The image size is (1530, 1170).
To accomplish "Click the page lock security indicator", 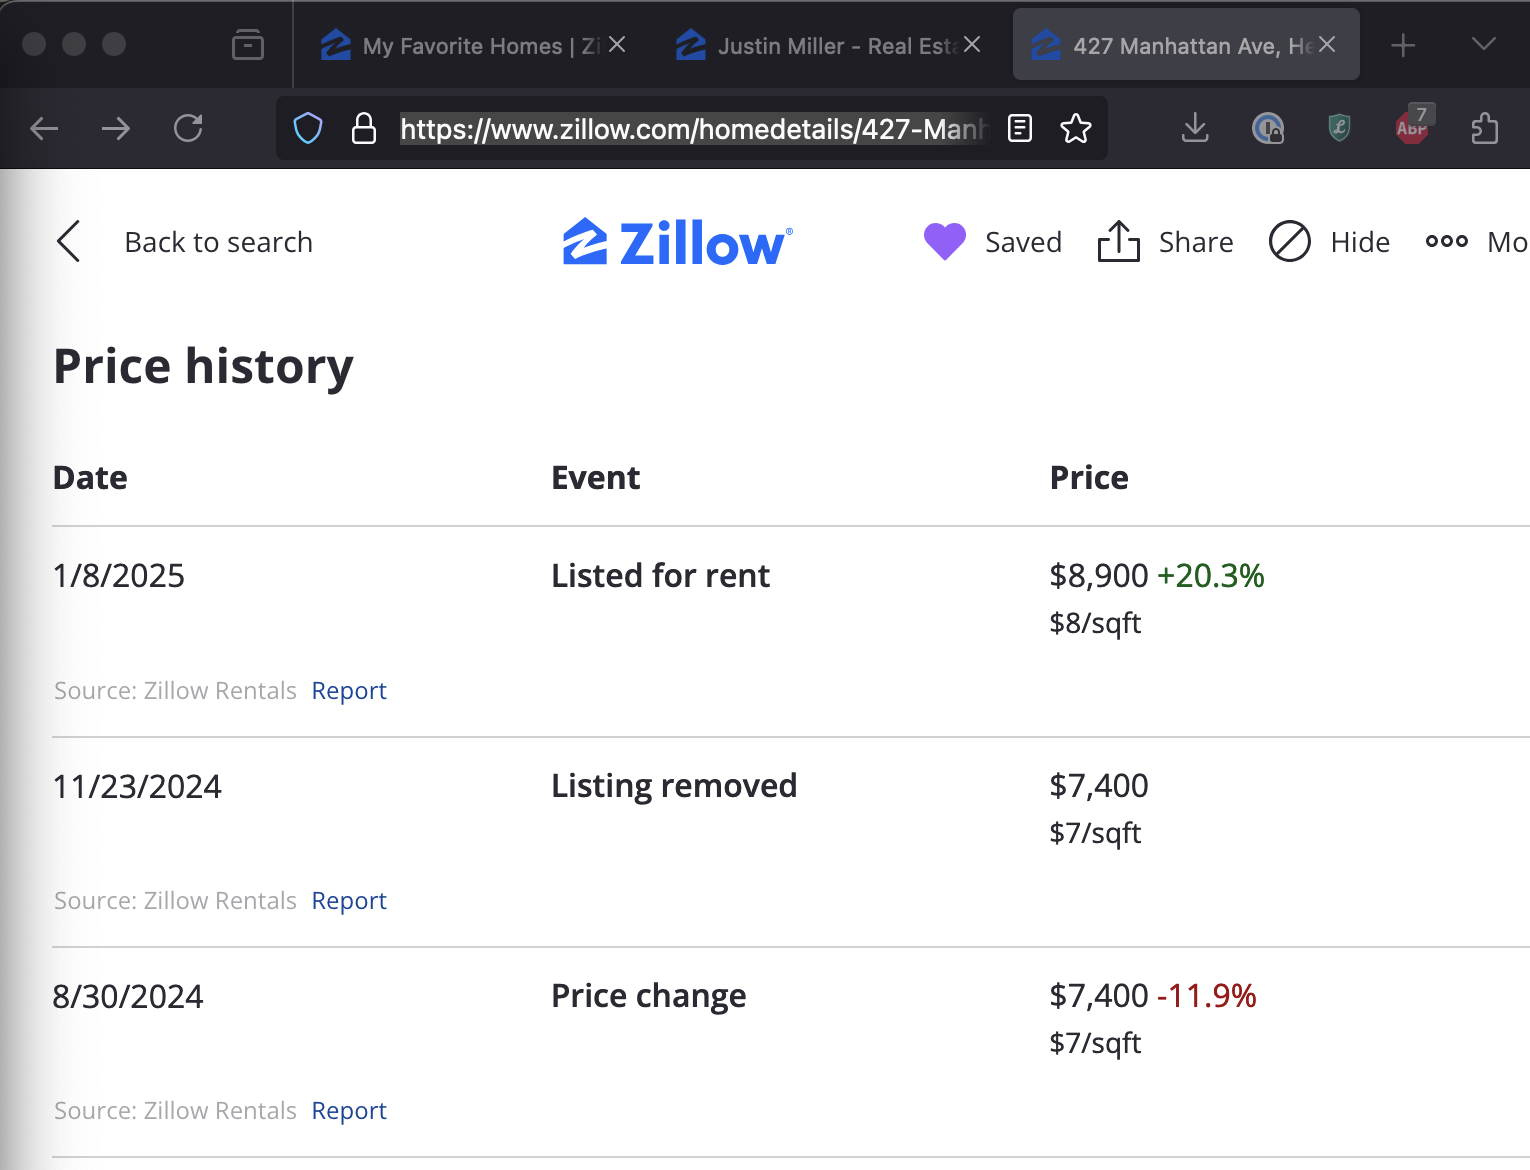I will tap(364, 128).
